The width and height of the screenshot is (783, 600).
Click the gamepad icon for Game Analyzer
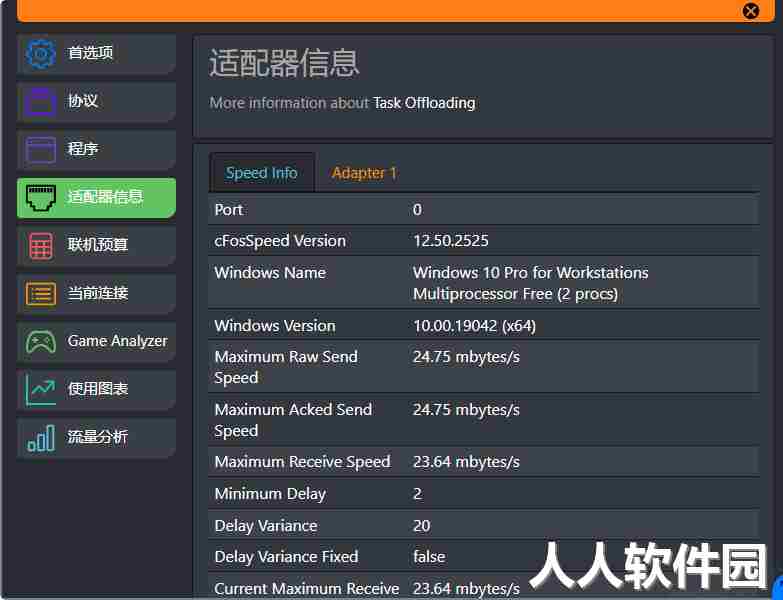(40, 341)
